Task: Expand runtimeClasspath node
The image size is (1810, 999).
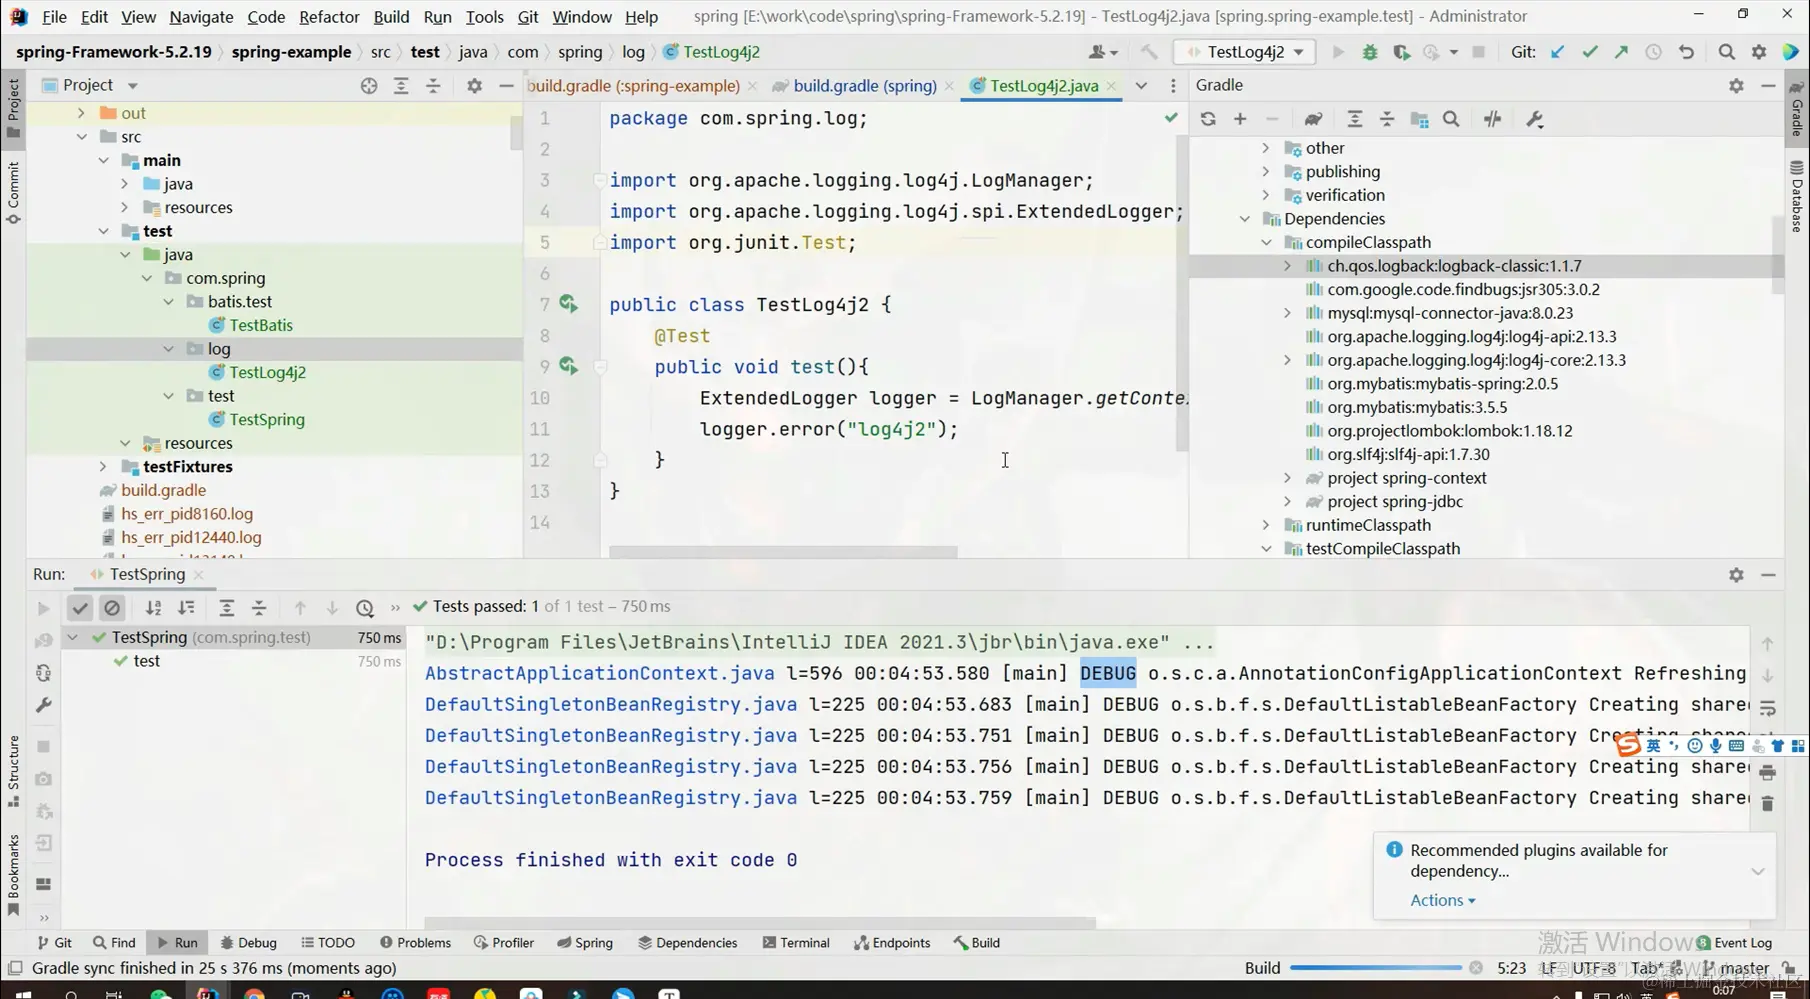Action: pyautogui.click(x=1266, y=525)
